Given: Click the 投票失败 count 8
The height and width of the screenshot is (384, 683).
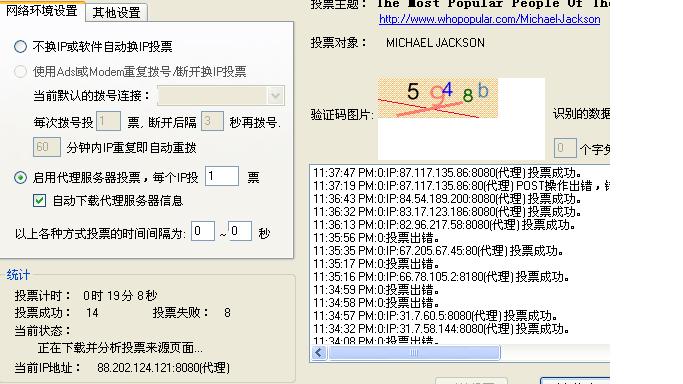Looking at the screenshot, I should point(227,313).
